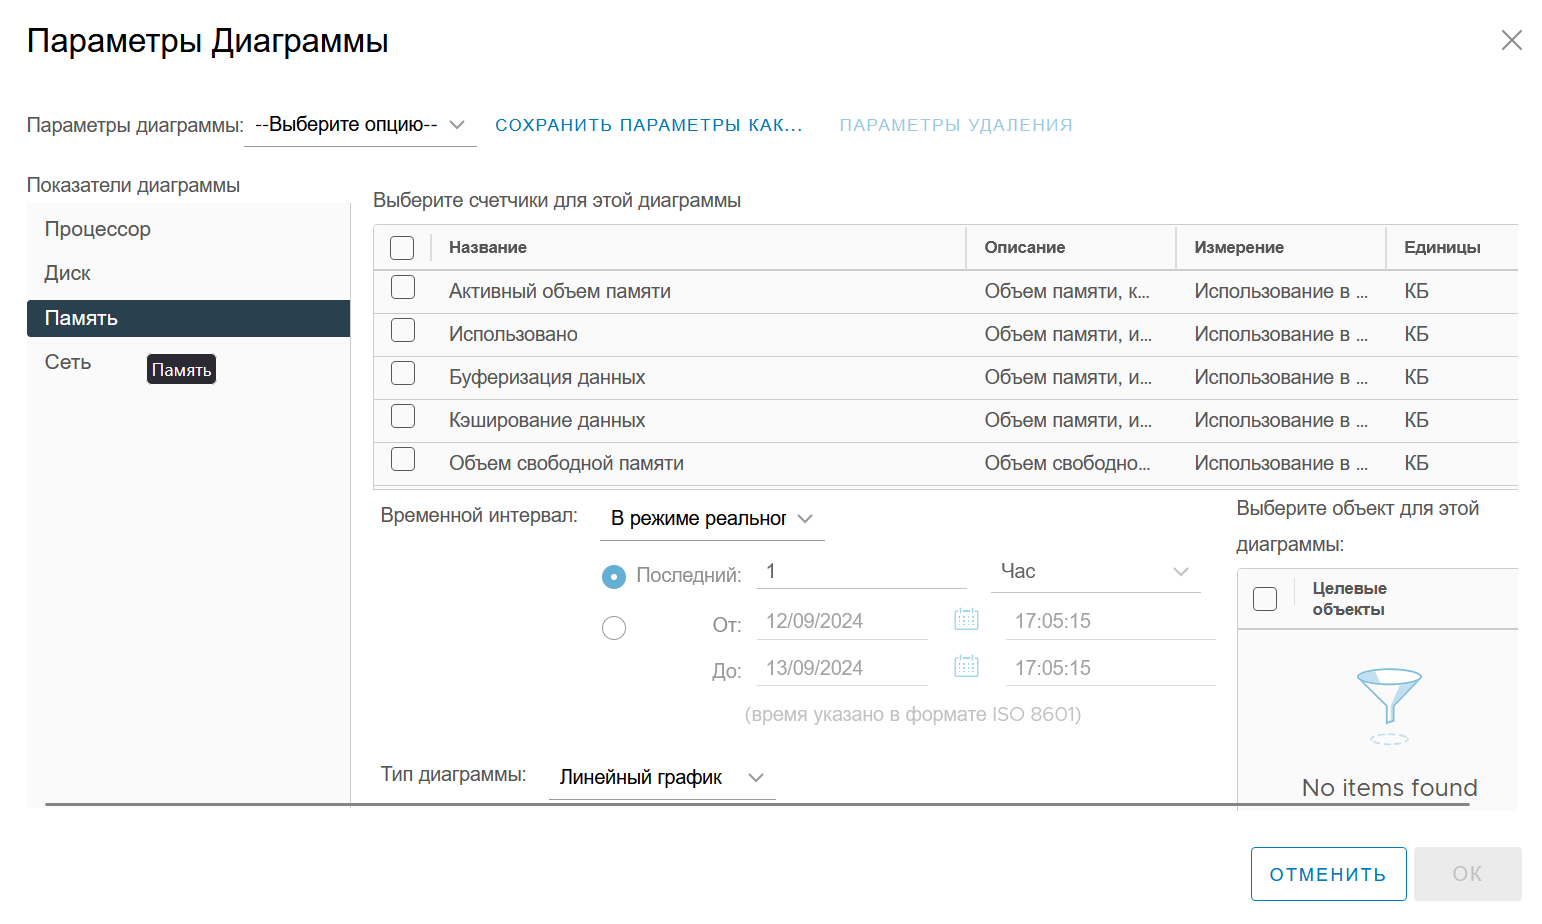1542x924 pixels.
Task: Open the calendar picker for От date
Action: click(966, 619)
